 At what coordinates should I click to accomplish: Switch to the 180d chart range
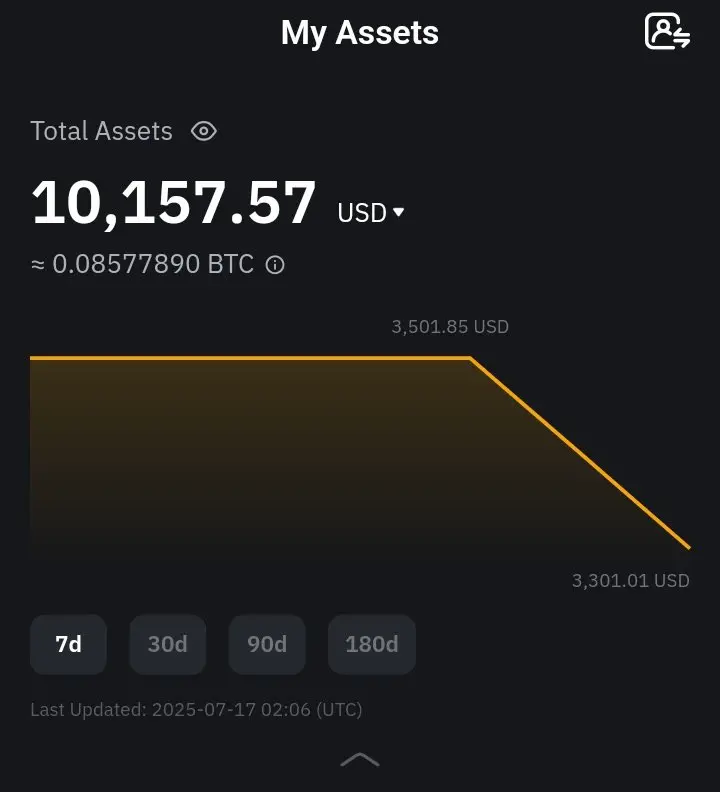click(x=372, y=644)
